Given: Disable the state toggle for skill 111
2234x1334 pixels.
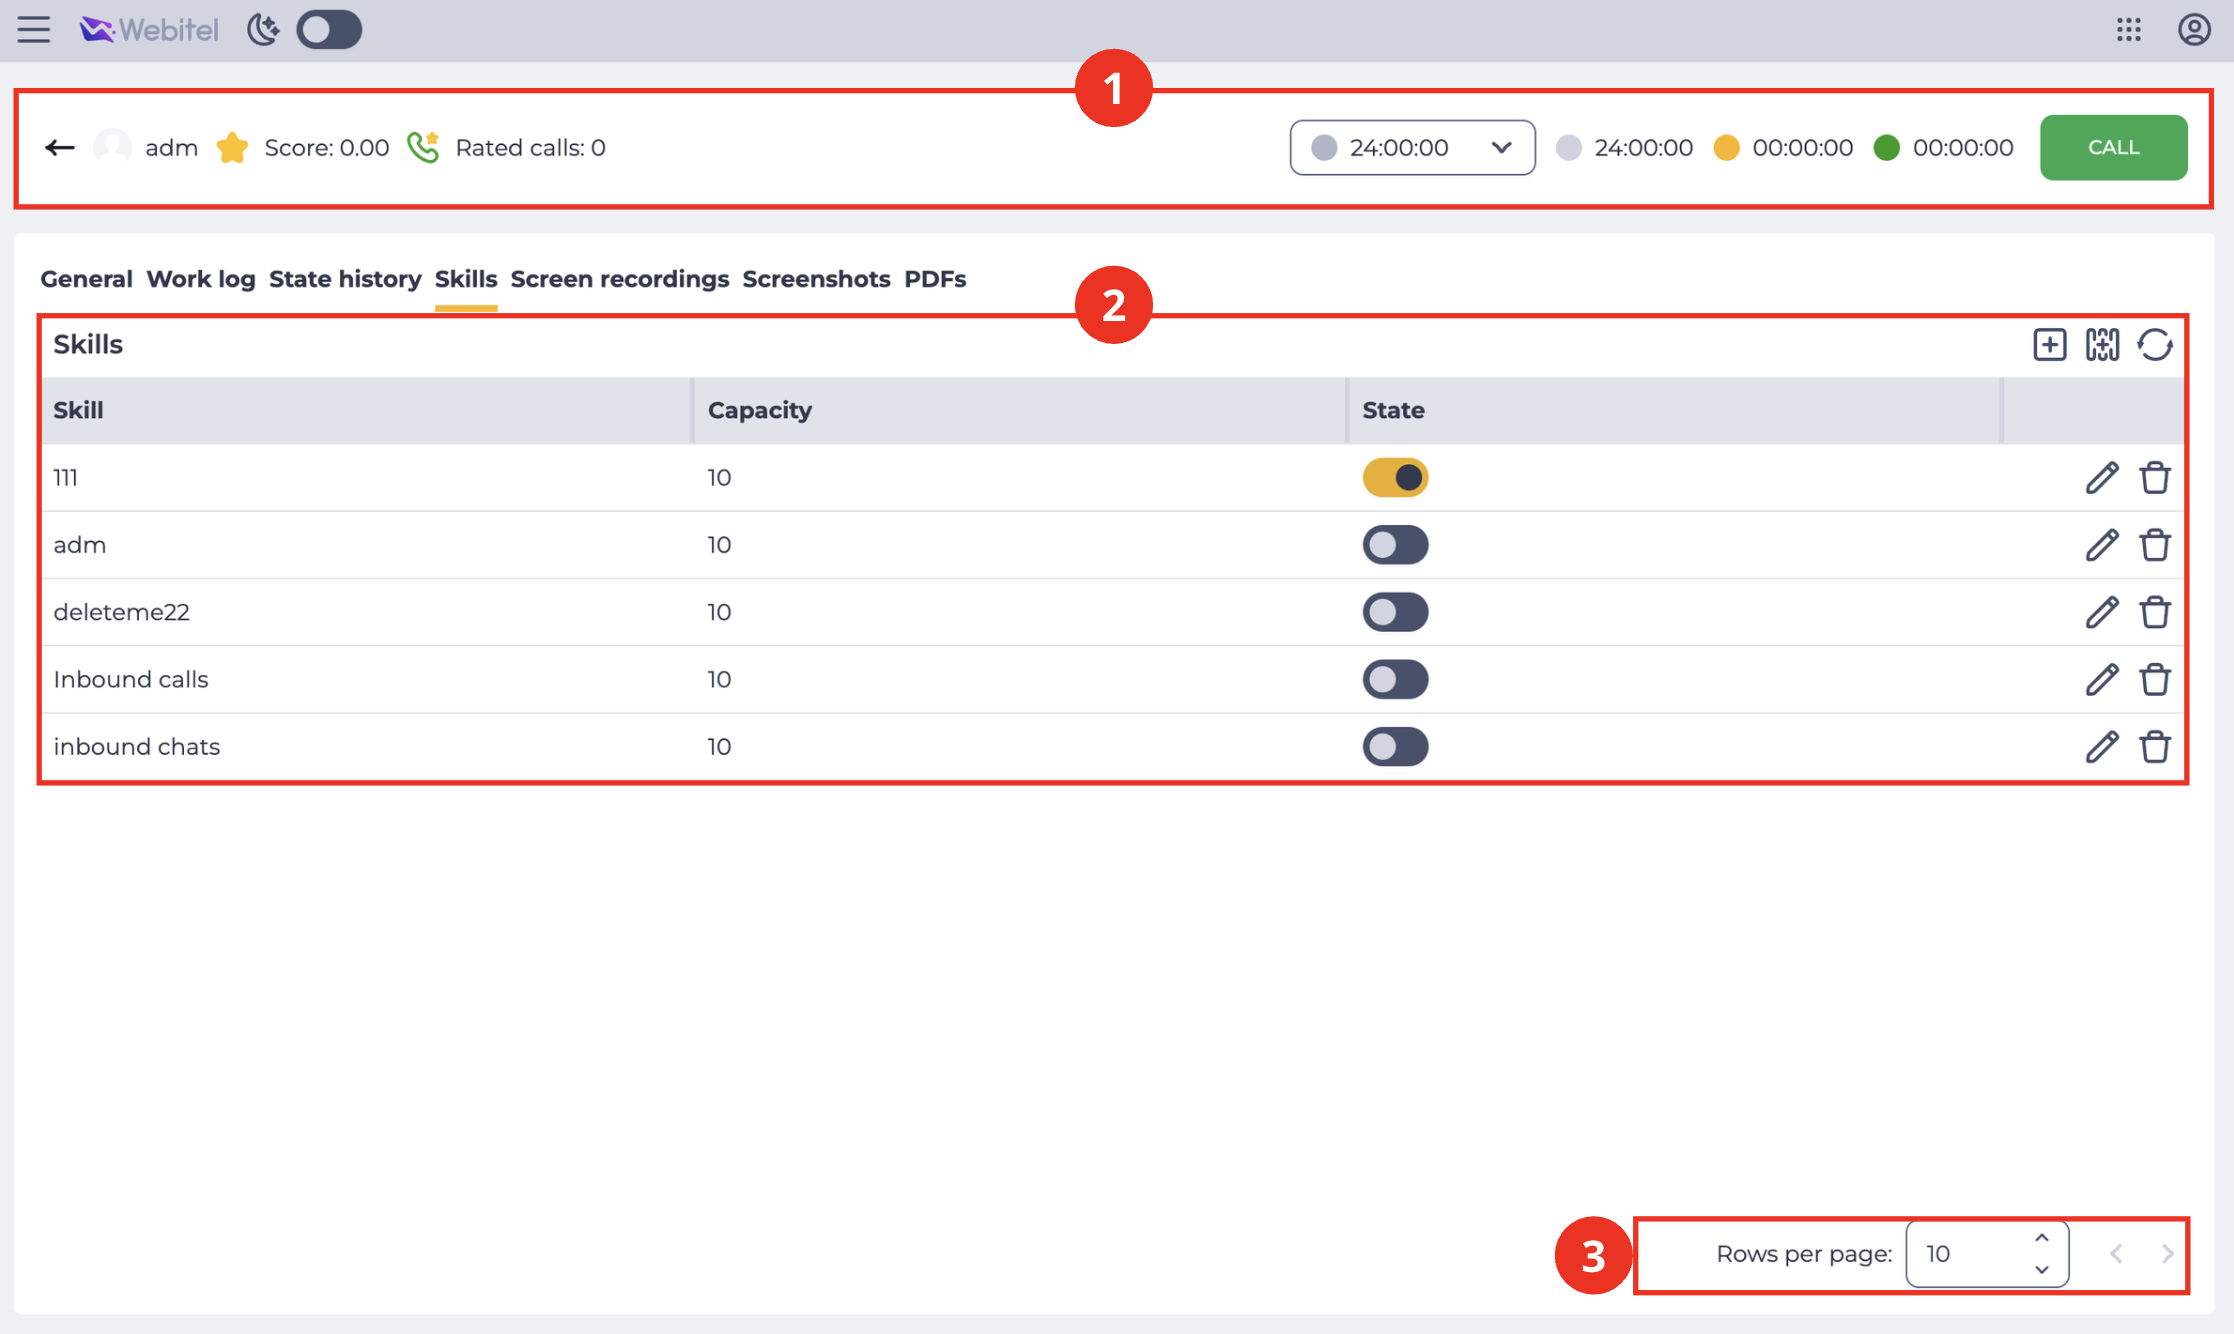Looking at the screenshot, I should click(x=1395, y=478).
